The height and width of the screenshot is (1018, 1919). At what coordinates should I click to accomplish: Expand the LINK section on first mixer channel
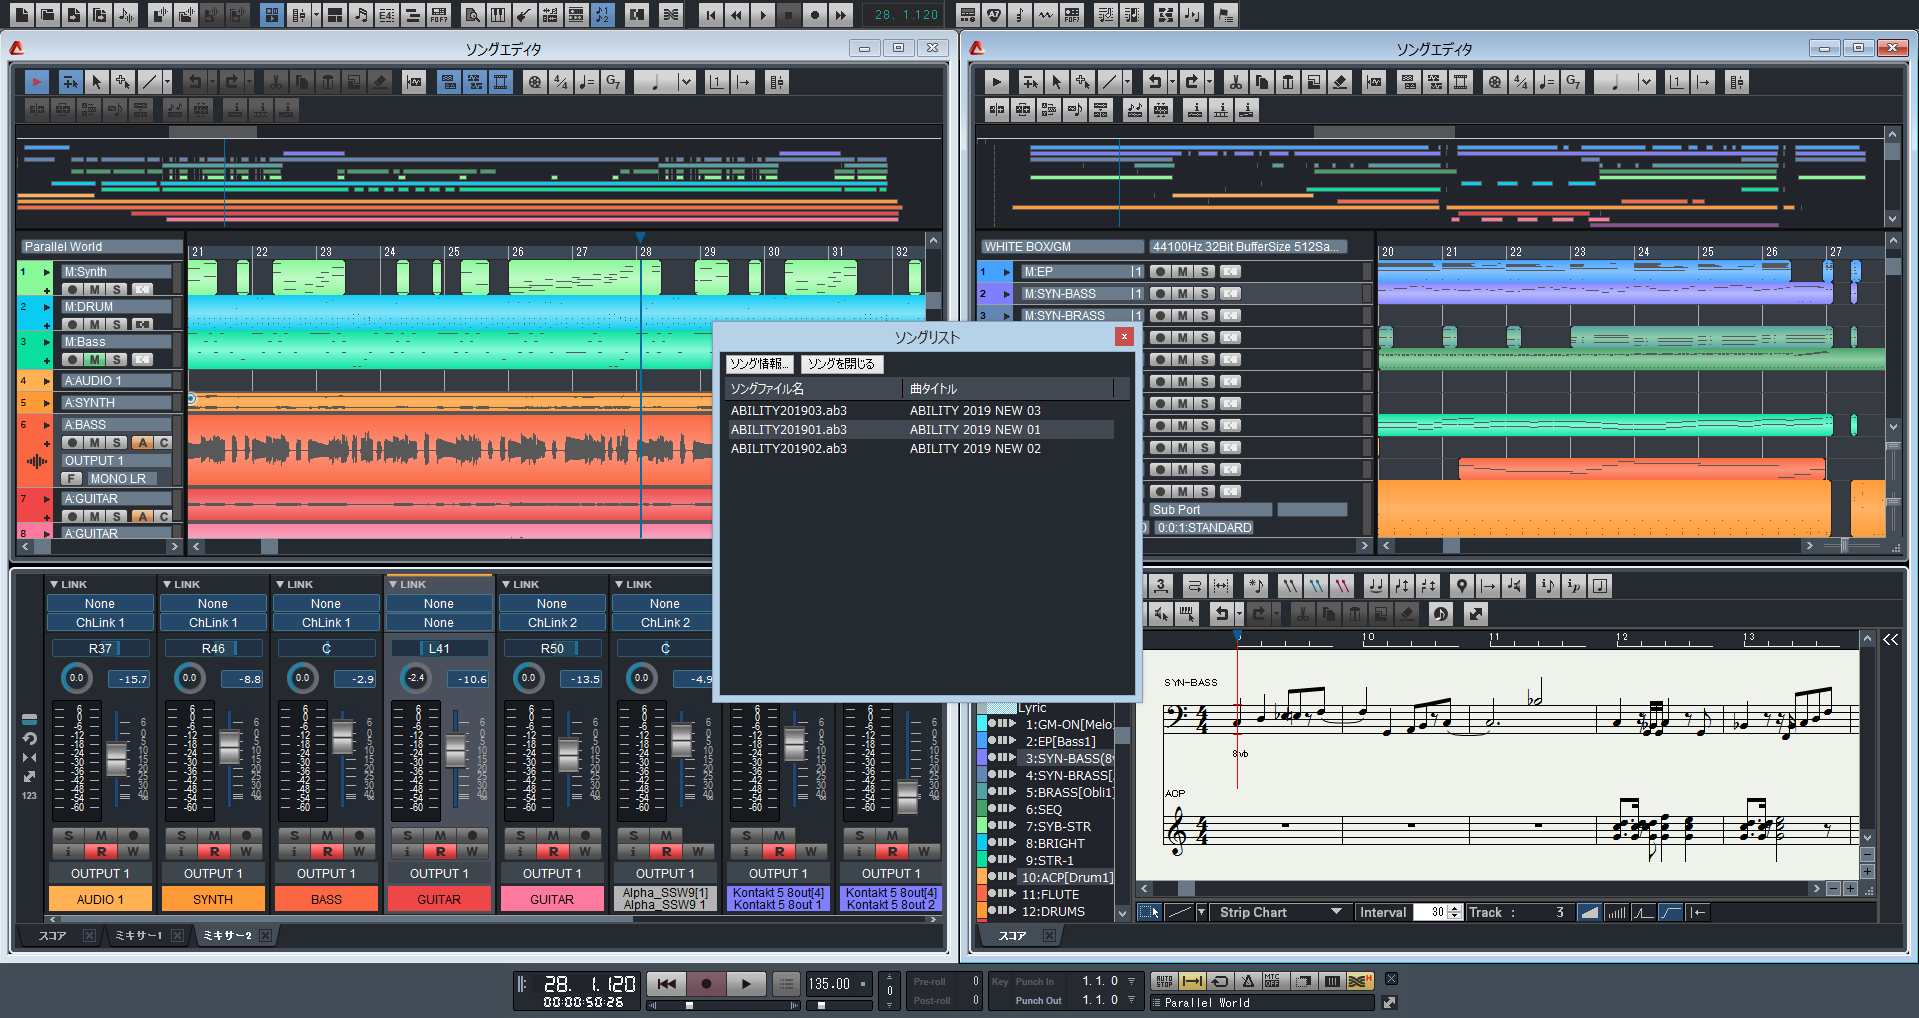tap(54, 584)
